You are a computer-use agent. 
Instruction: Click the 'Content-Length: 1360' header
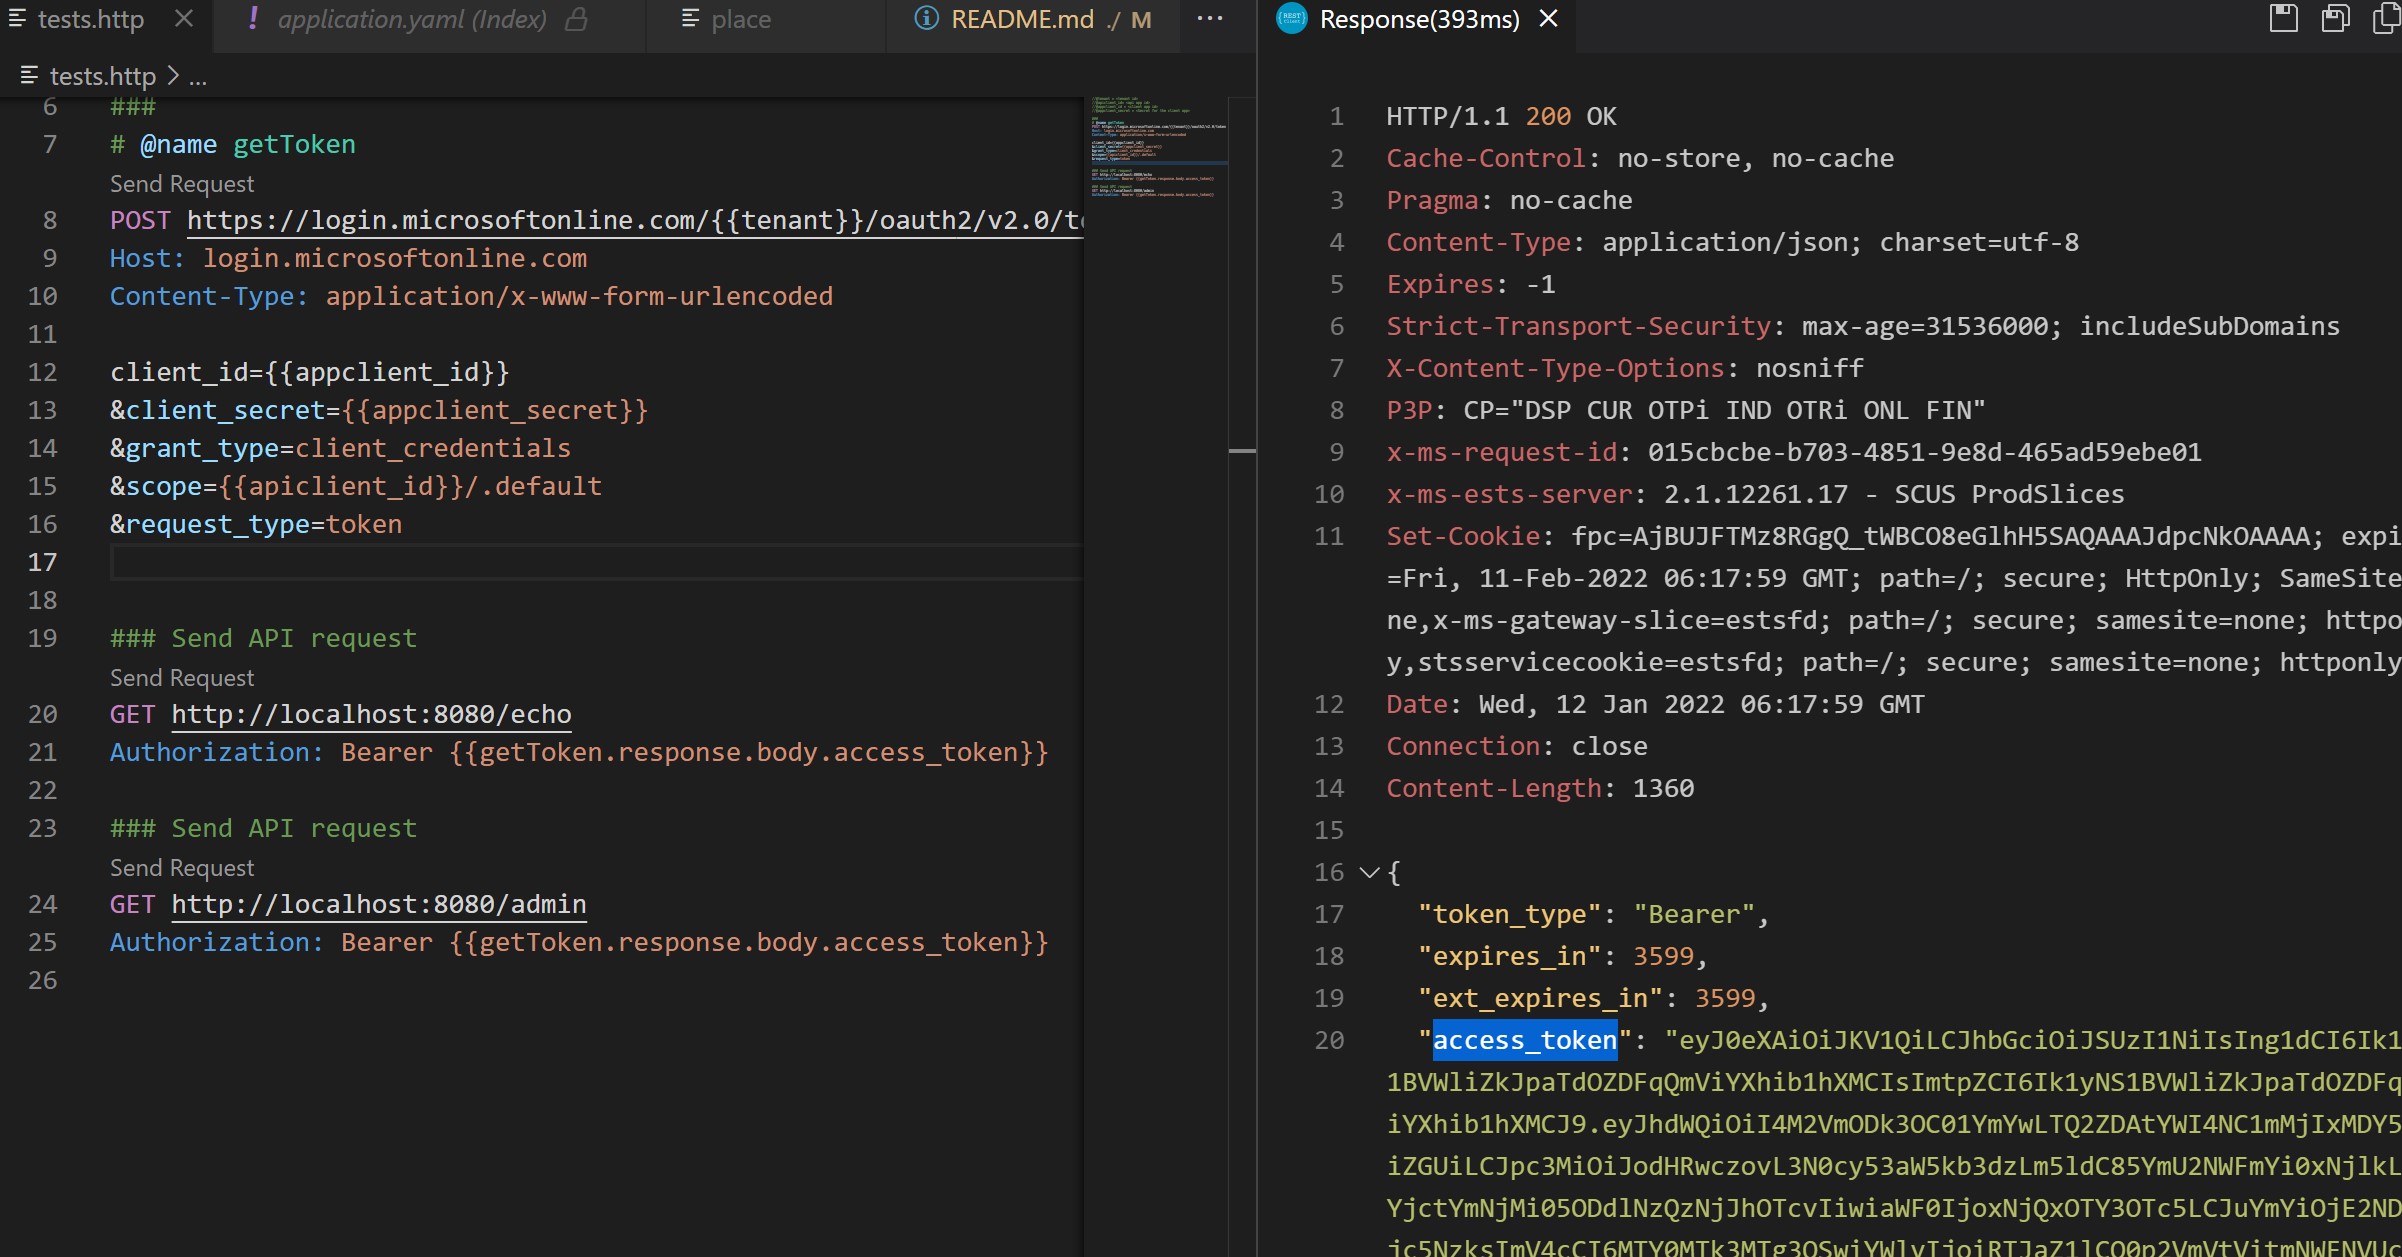coord(1540,788)
